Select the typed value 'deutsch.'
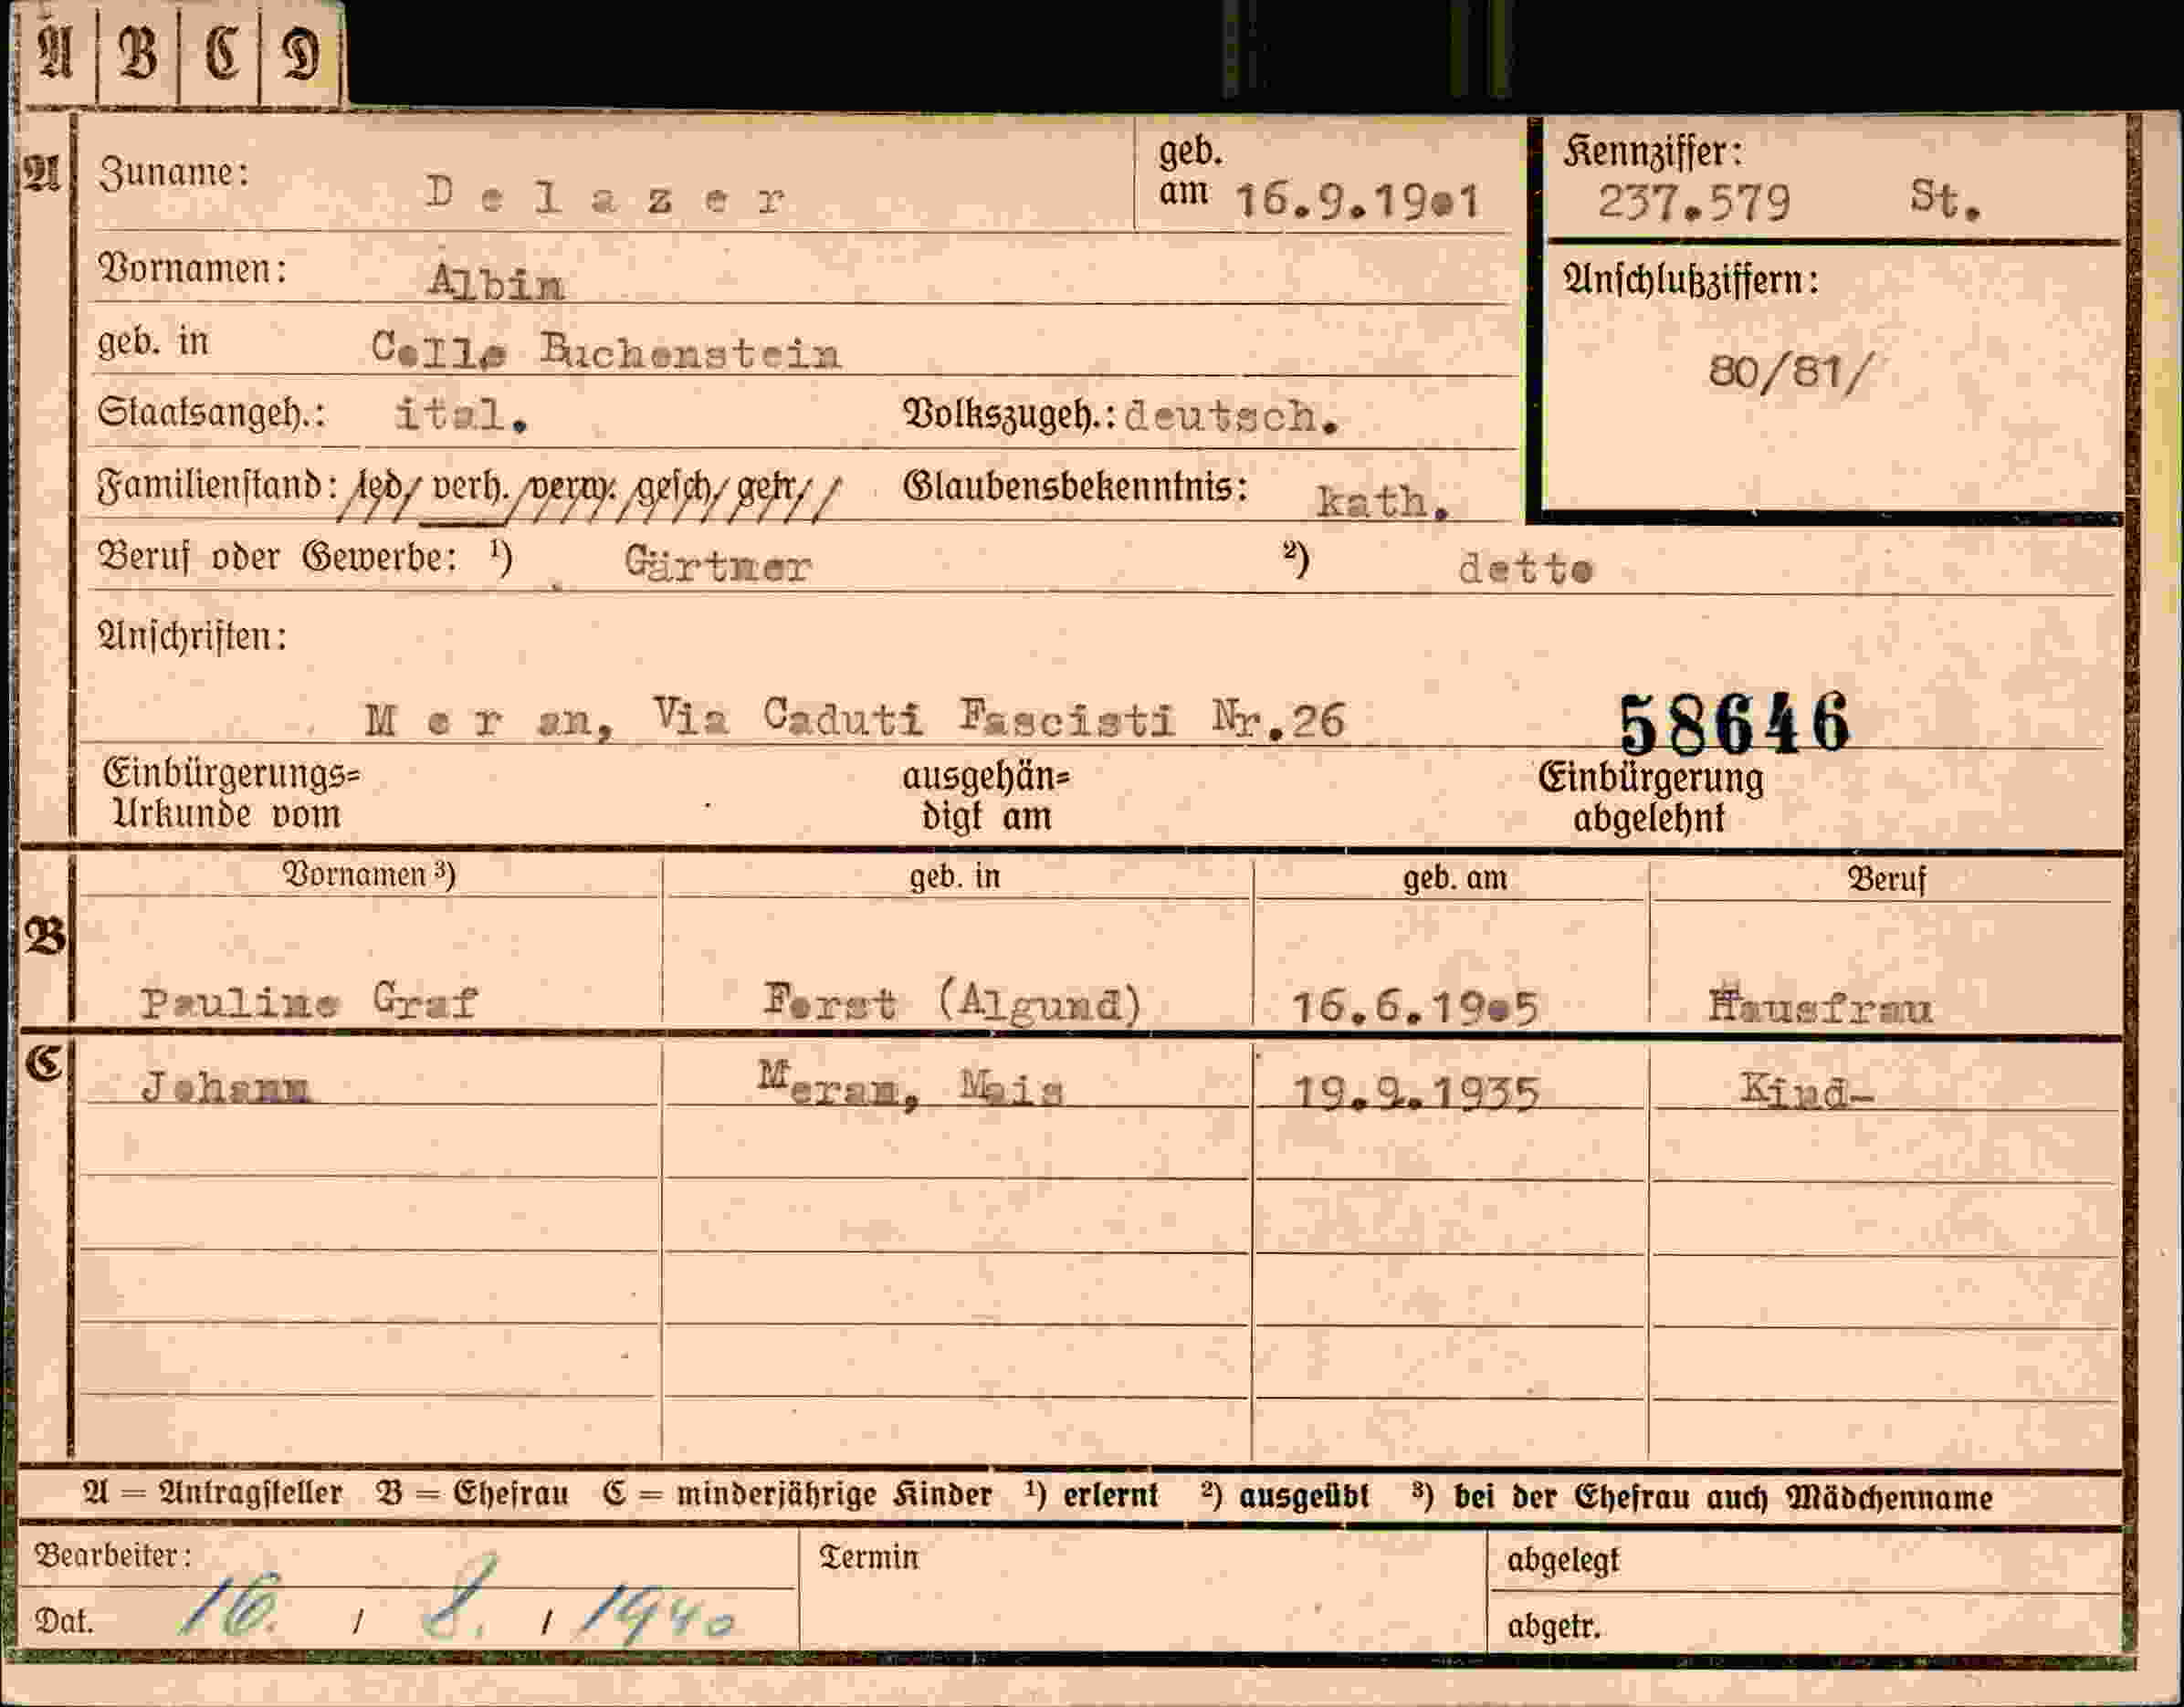 pyautogui.click(x=1231, y=416)
